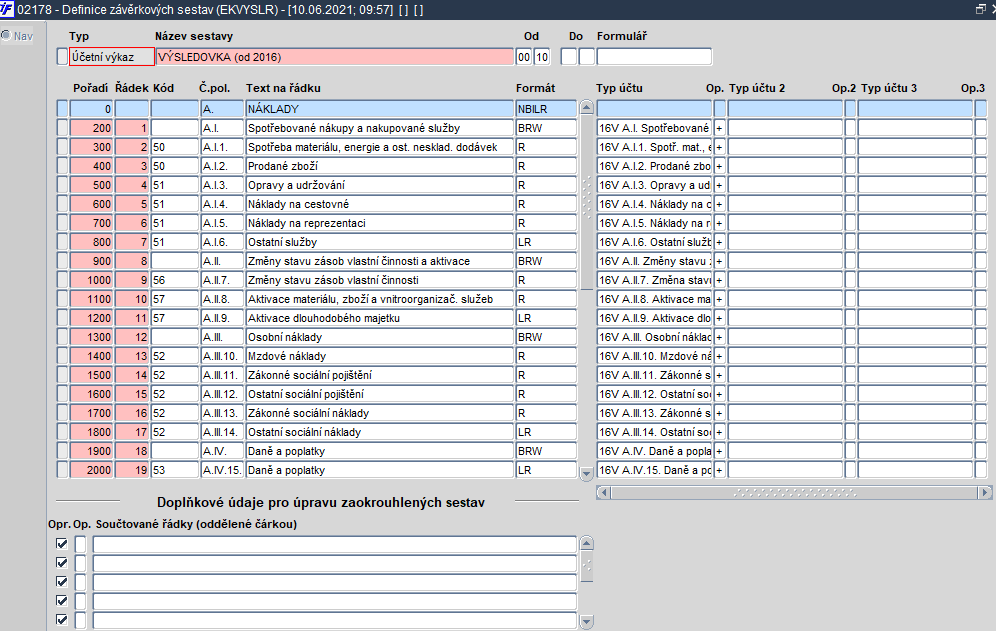Screen dimensions: 996x631
Task: Click the up arrow of the rows table scrollbar
Action: [x=586, y=107]
